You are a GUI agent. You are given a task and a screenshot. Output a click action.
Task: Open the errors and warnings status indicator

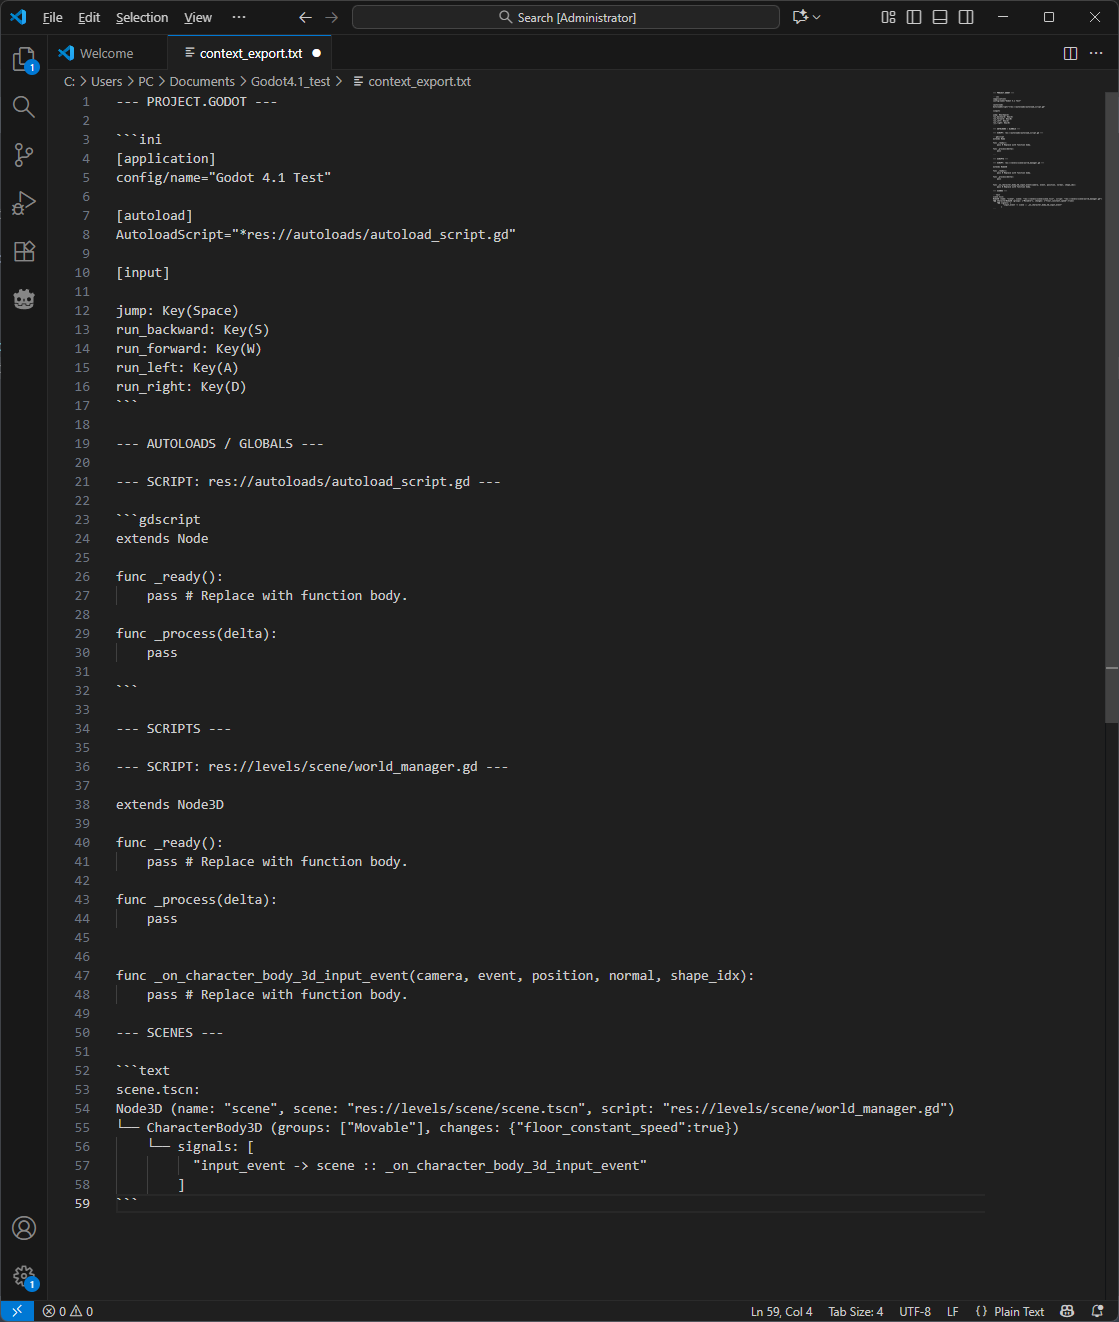(68, 1311)
